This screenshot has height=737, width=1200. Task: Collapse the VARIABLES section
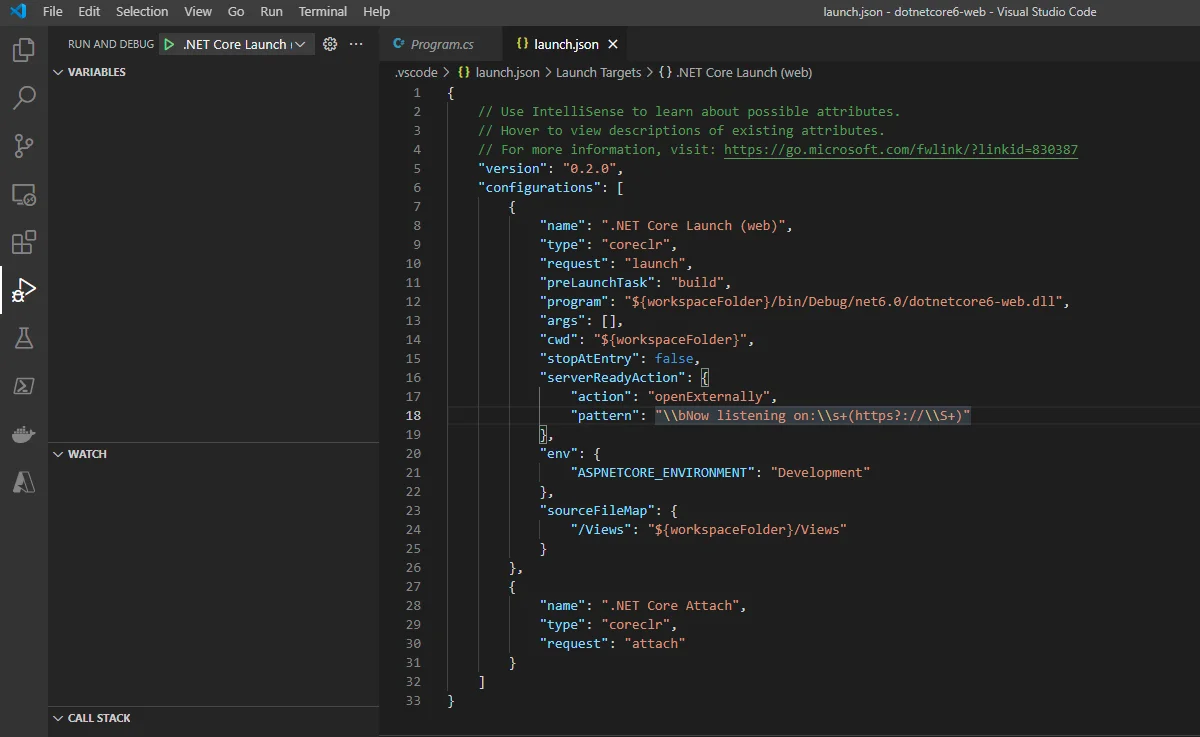[x=59, y=72]
